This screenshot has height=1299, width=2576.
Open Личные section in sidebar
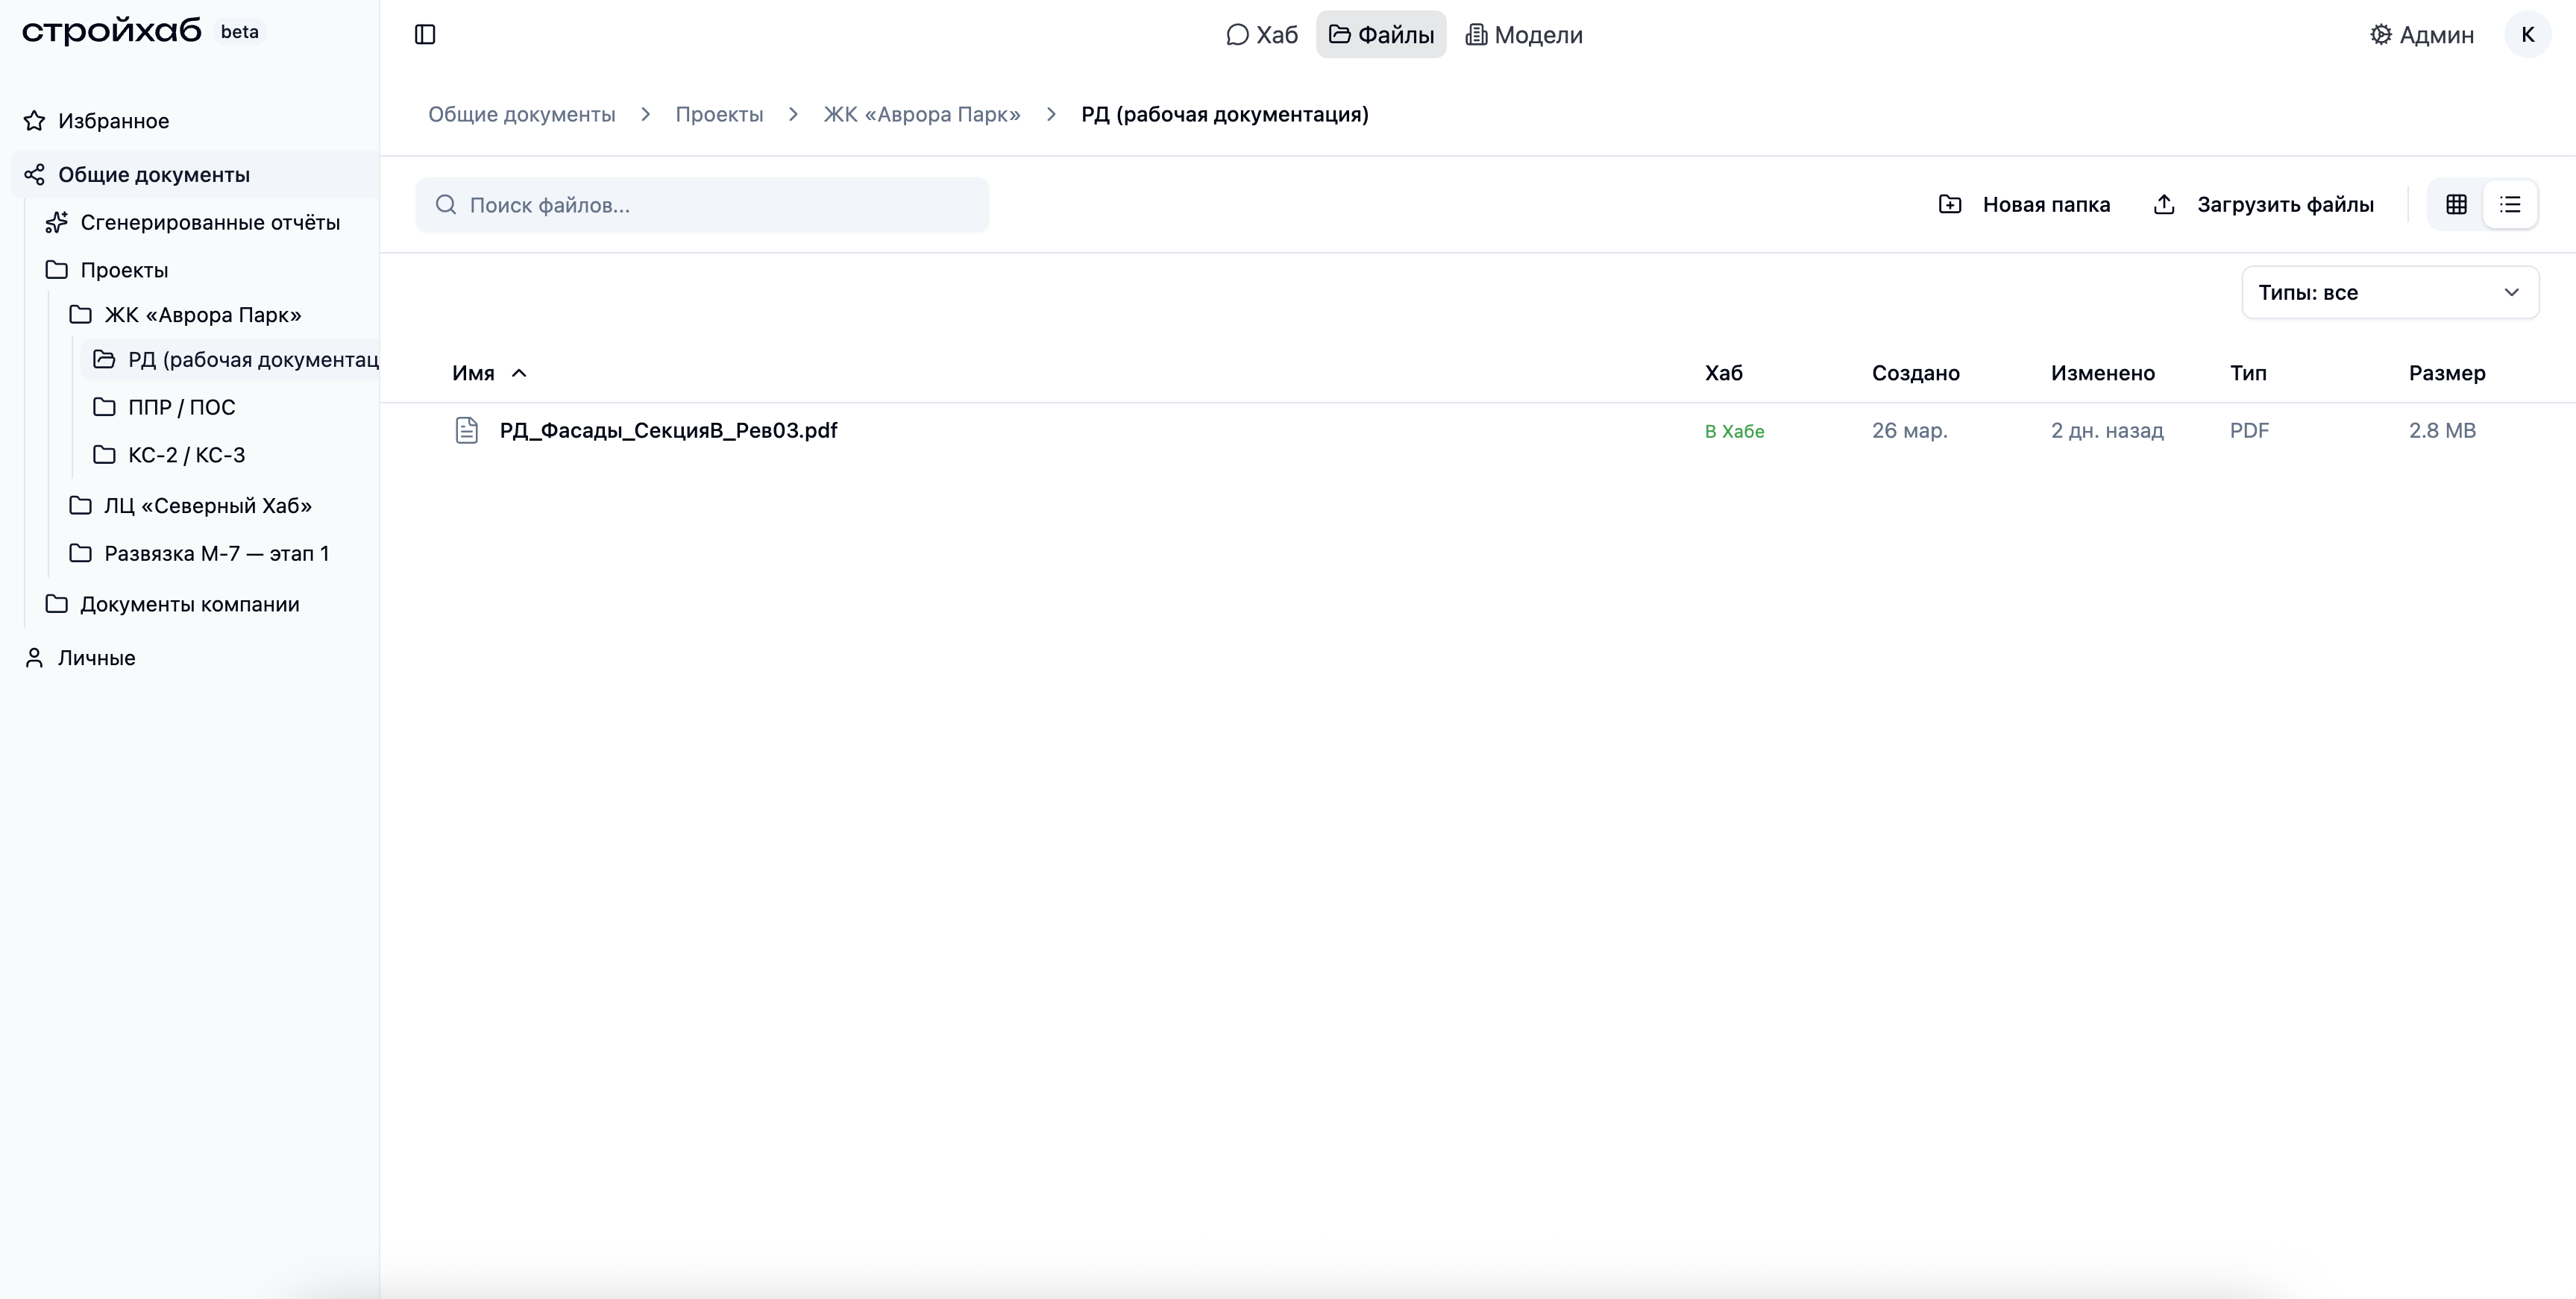pos(96,658)
